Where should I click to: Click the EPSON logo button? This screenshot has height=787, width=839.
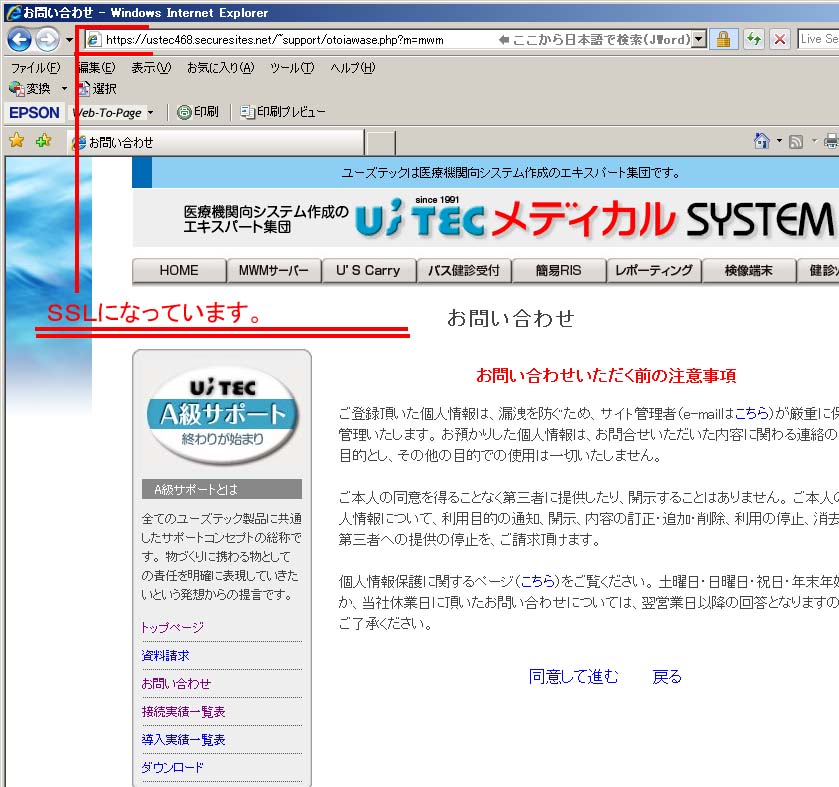click(x=34, y=112)
